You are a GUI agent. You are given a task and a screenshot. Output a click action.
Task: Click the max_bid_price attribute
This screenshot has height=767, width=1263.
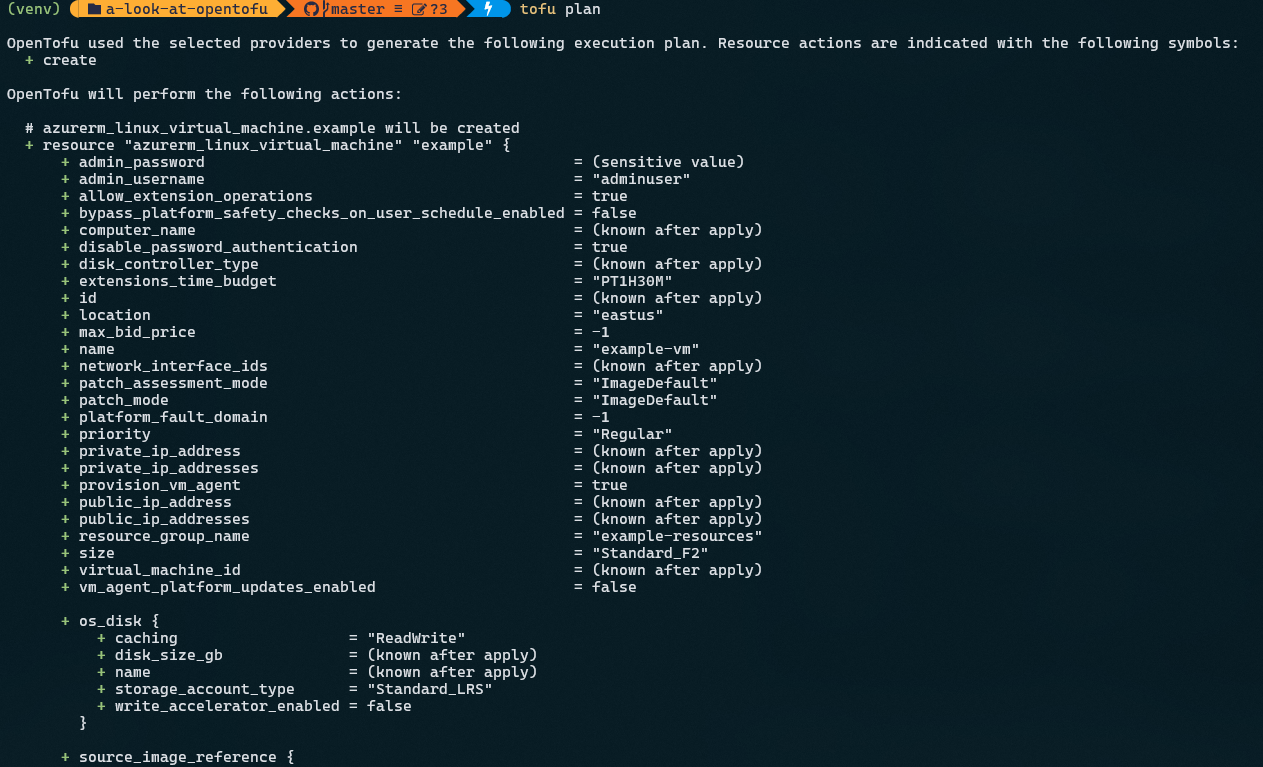click(x=137, y=332)
